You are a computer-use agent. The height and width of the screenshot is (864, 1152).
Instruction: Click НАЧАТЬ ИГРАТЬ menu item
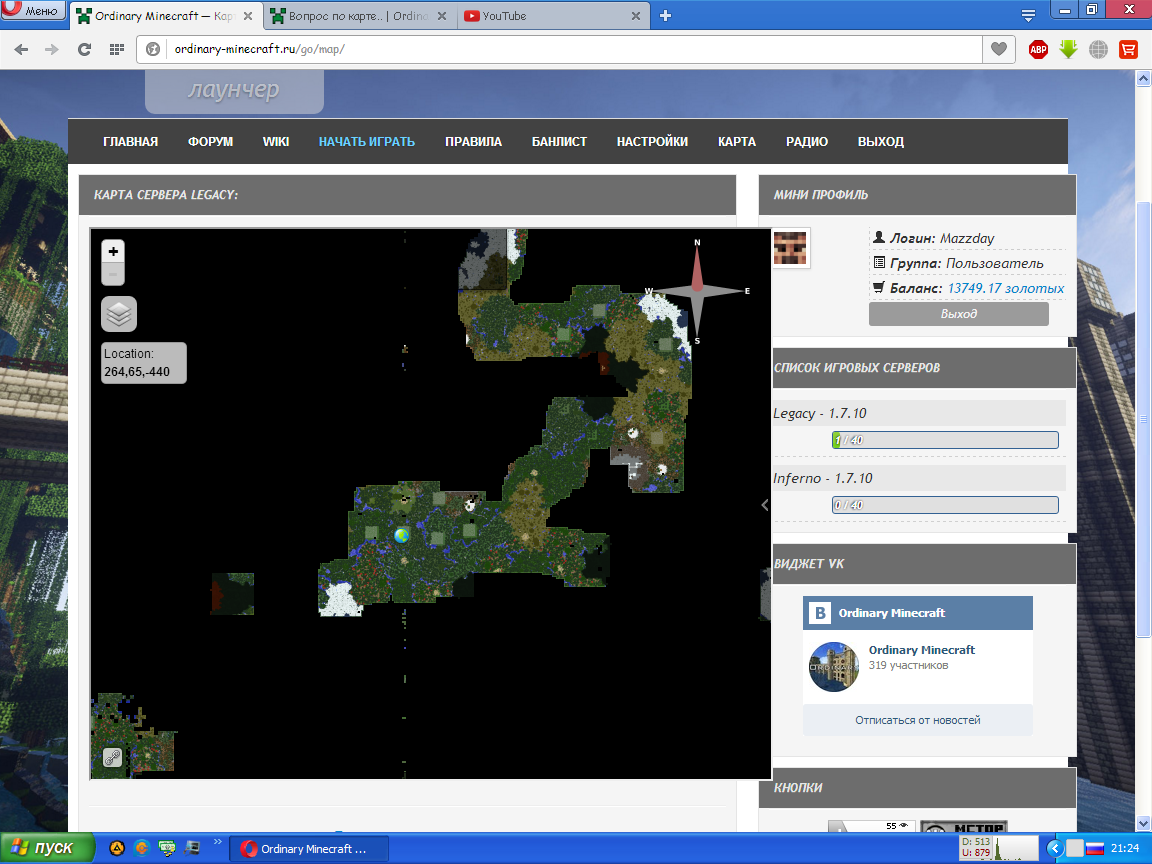coord(367,142)
